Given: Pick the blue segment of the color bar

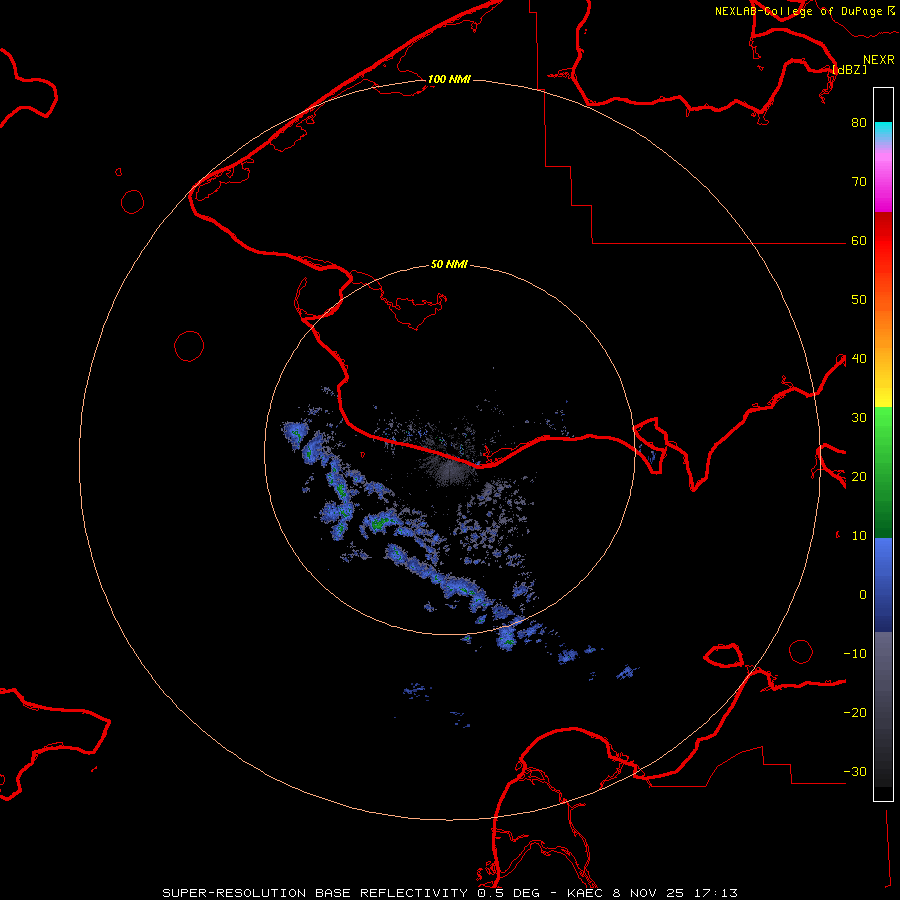Looking at the screenshot, I should [x=883, y=585].
